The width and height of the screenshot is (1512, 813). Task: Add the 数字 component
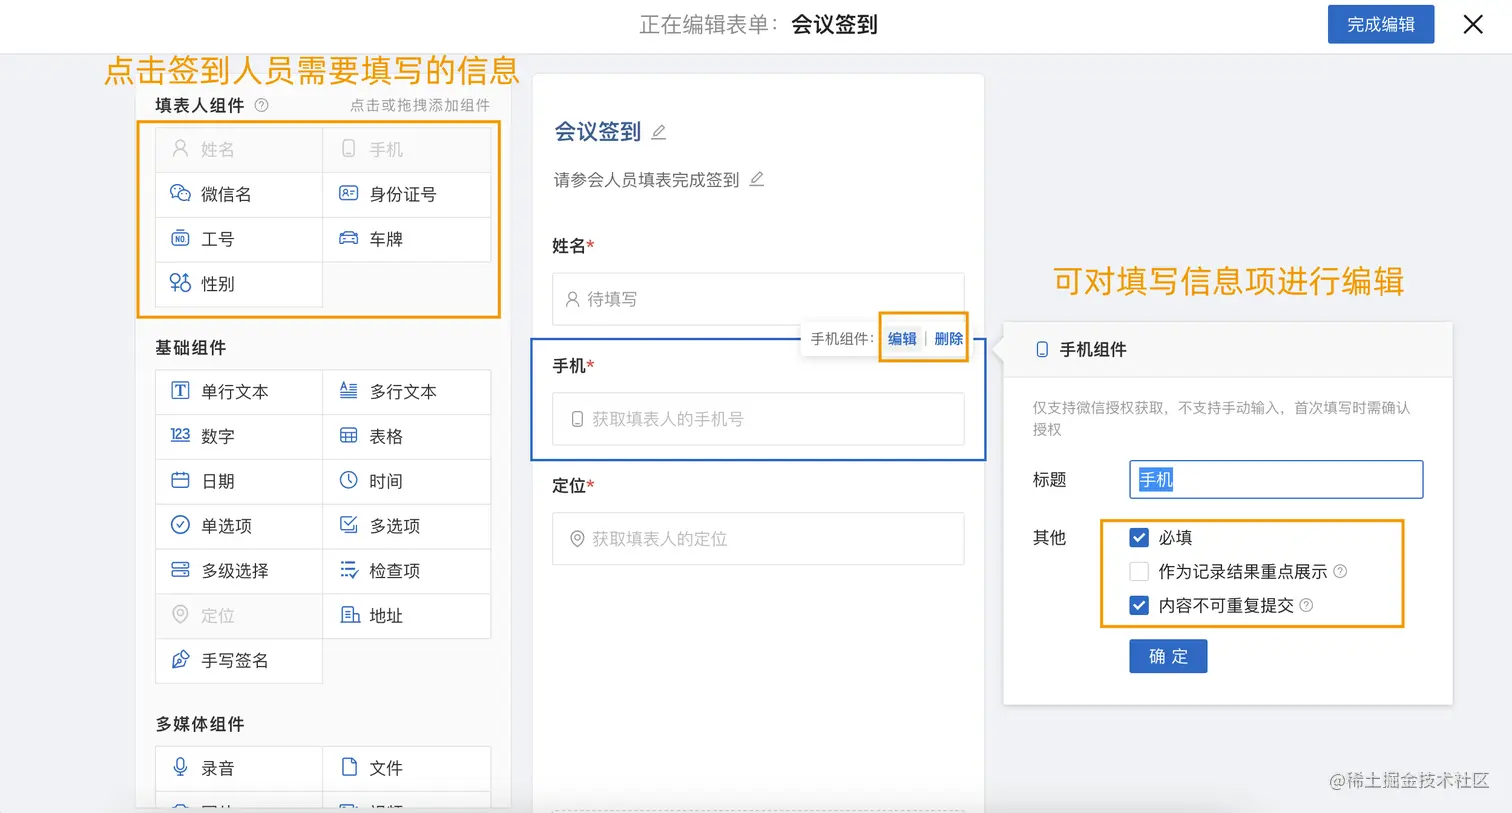(239, 436)
